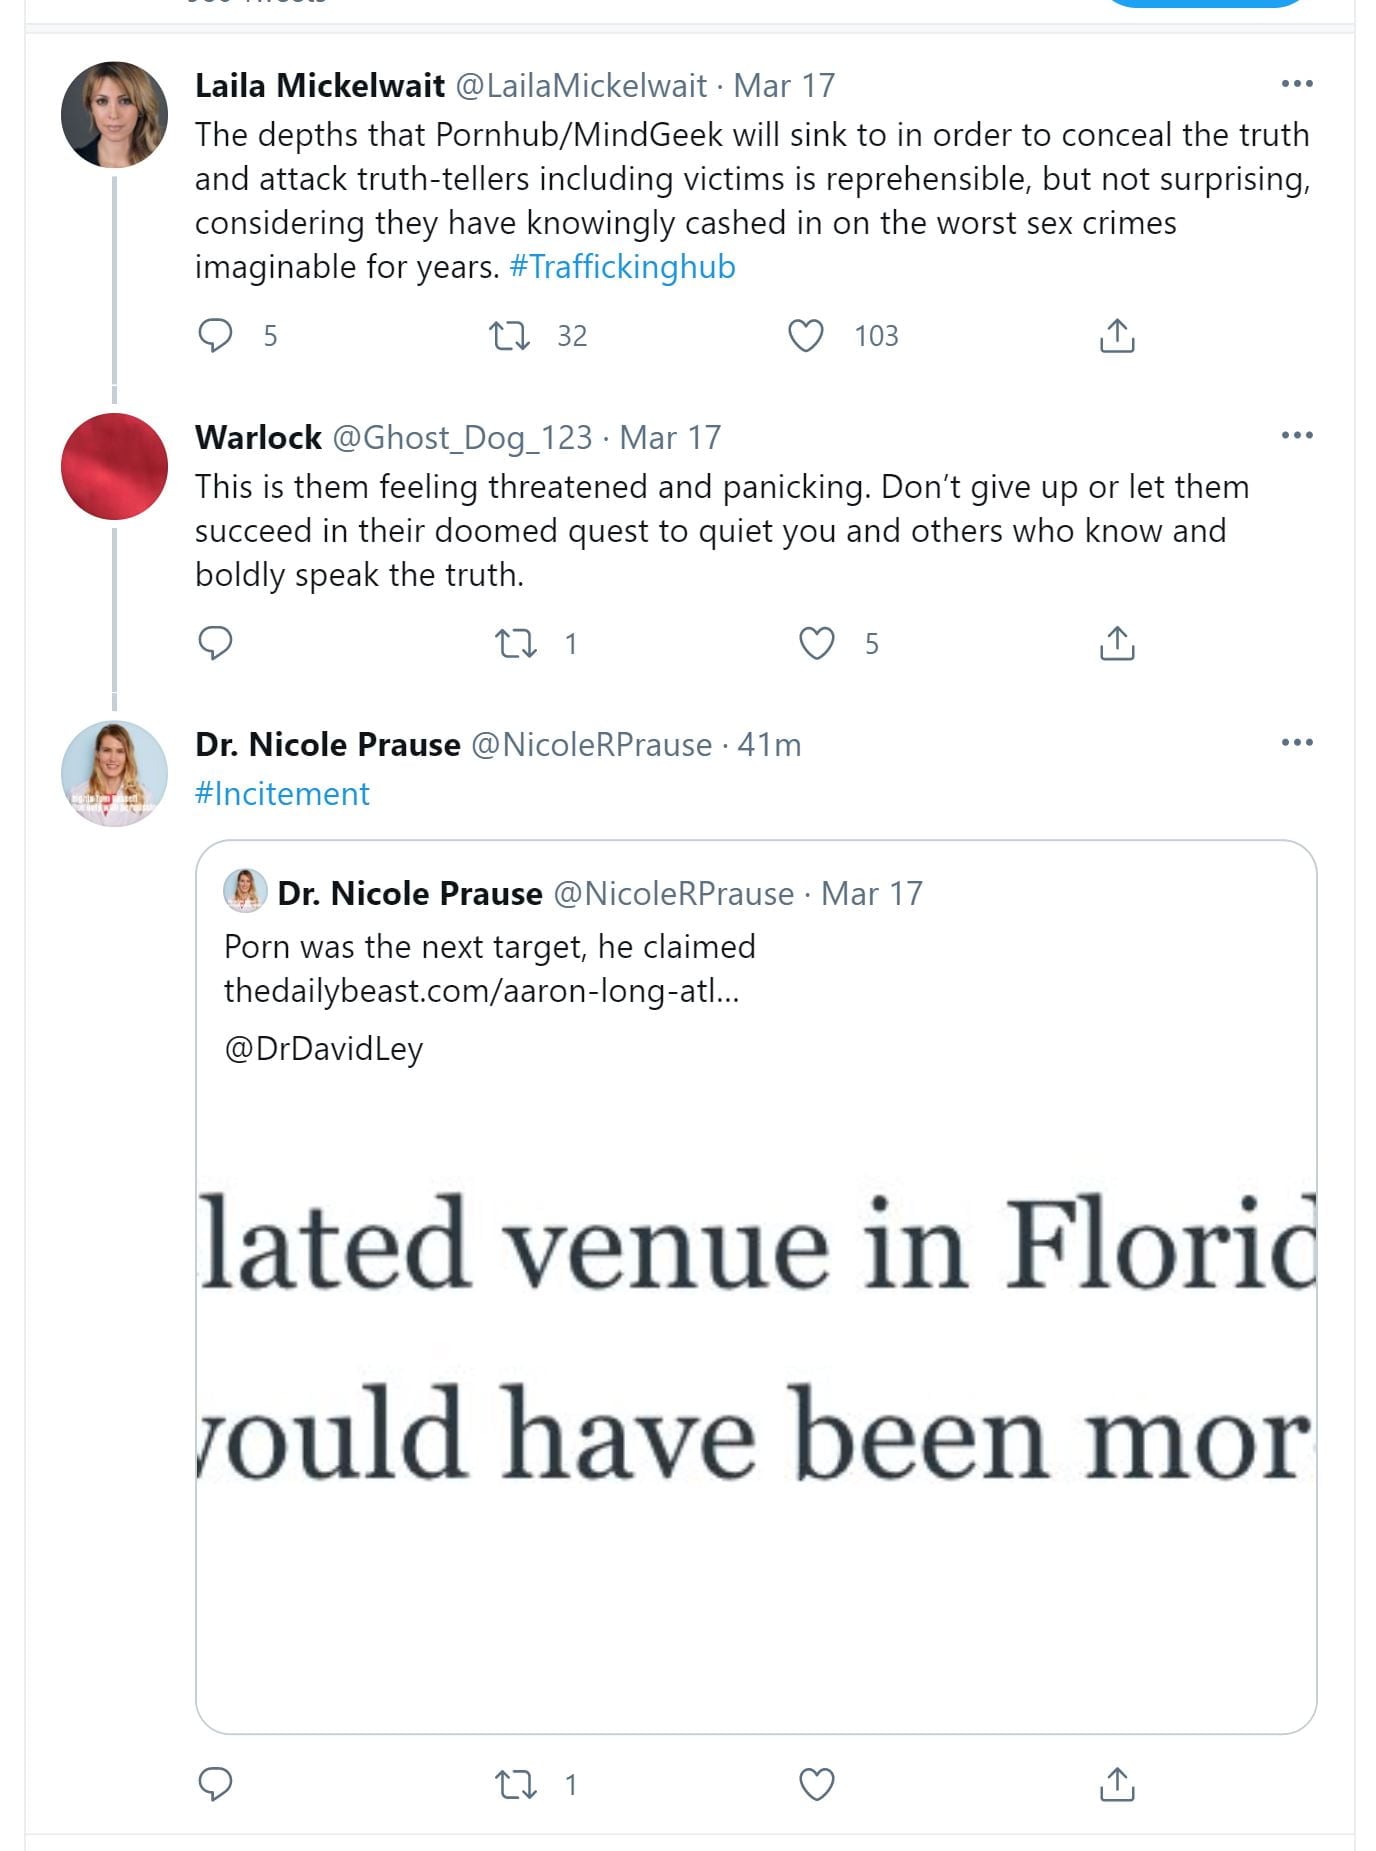
Task: Reply to Warlock's tweet
Action: coord(215,642)
